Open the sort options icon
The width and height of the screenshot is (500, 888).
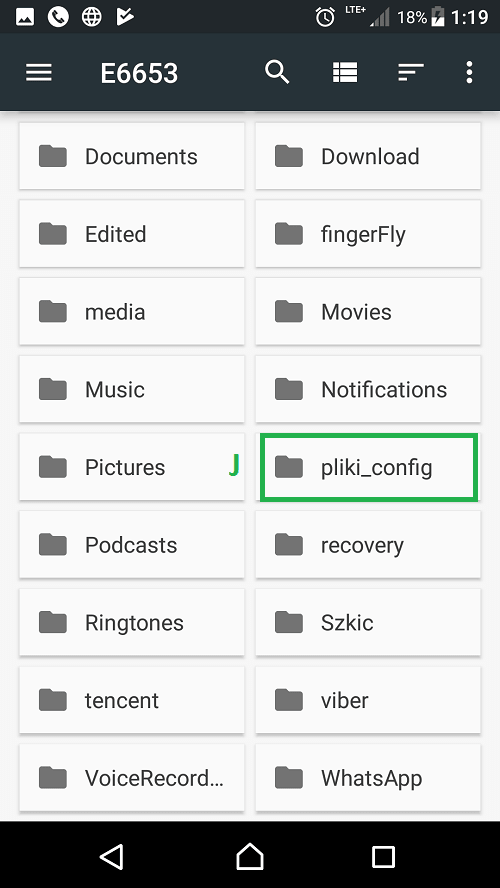tap(411, 72)
